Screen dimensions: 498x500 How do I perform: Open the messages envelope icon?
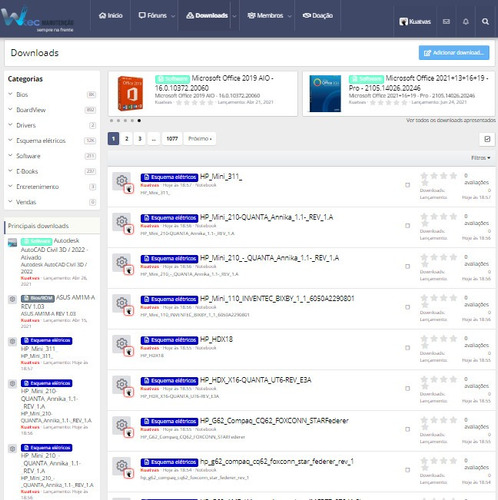446,22
